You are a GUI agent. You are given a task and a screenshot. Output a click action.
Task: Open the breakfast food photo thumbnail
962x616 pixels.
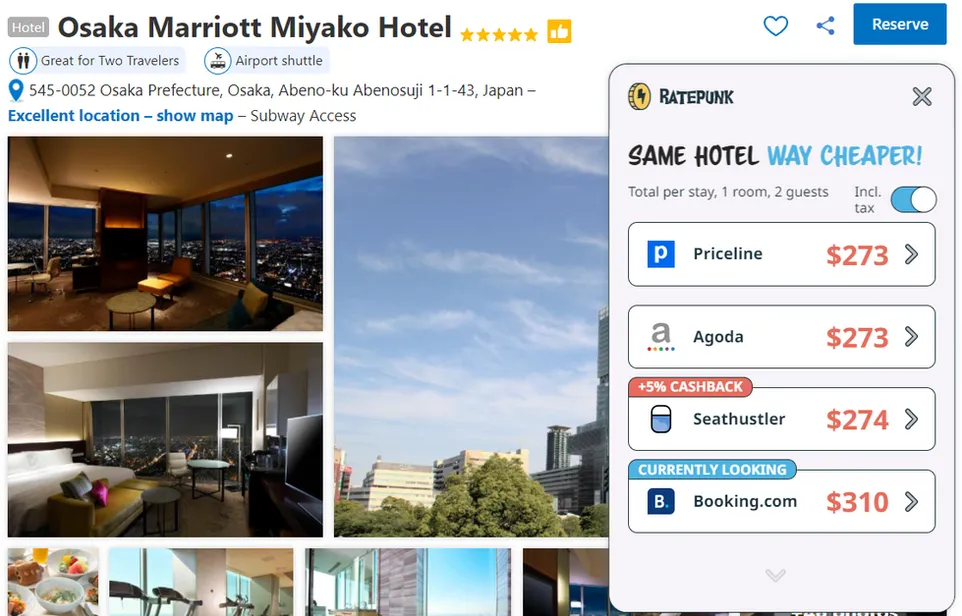(53, 582)
